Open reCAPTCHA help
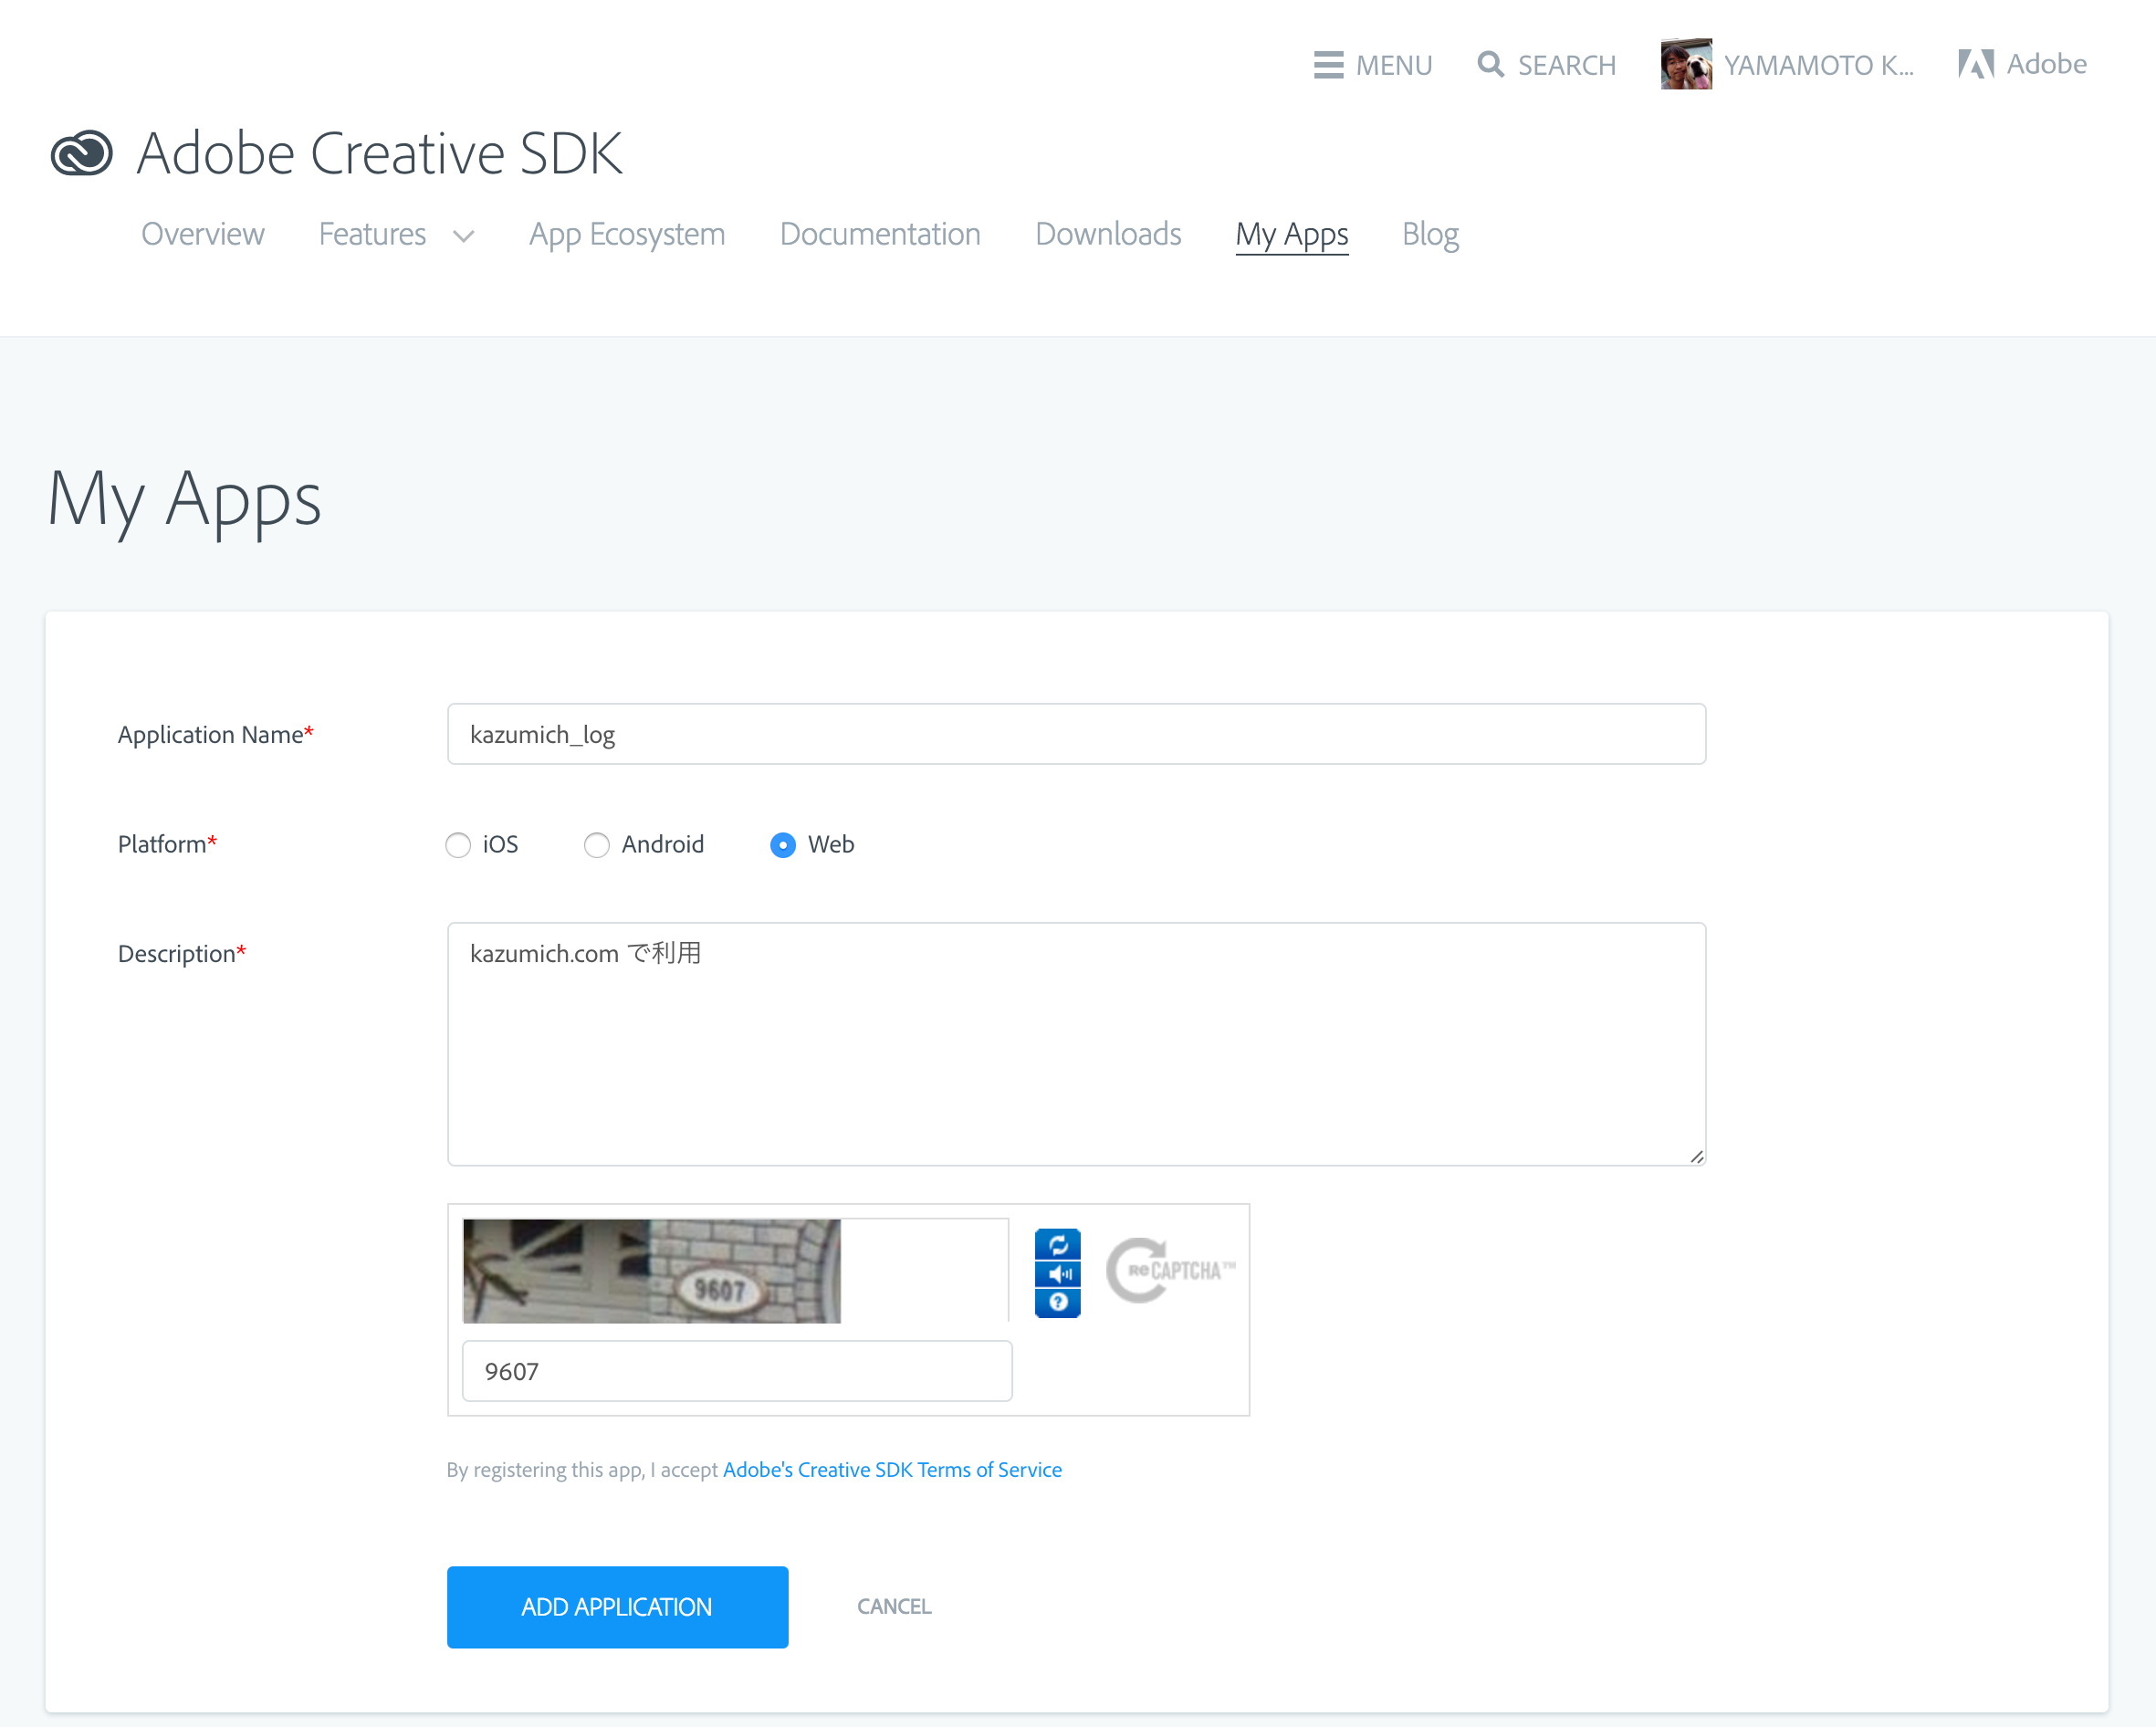The height and width of the screenshot is (1727, 2156). click(x=1058, y=1303)
